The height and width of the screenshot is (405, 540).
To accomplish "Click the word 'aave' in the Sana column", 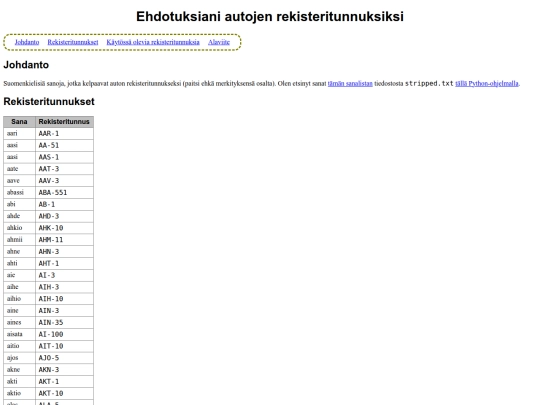I will coord(13,180).
